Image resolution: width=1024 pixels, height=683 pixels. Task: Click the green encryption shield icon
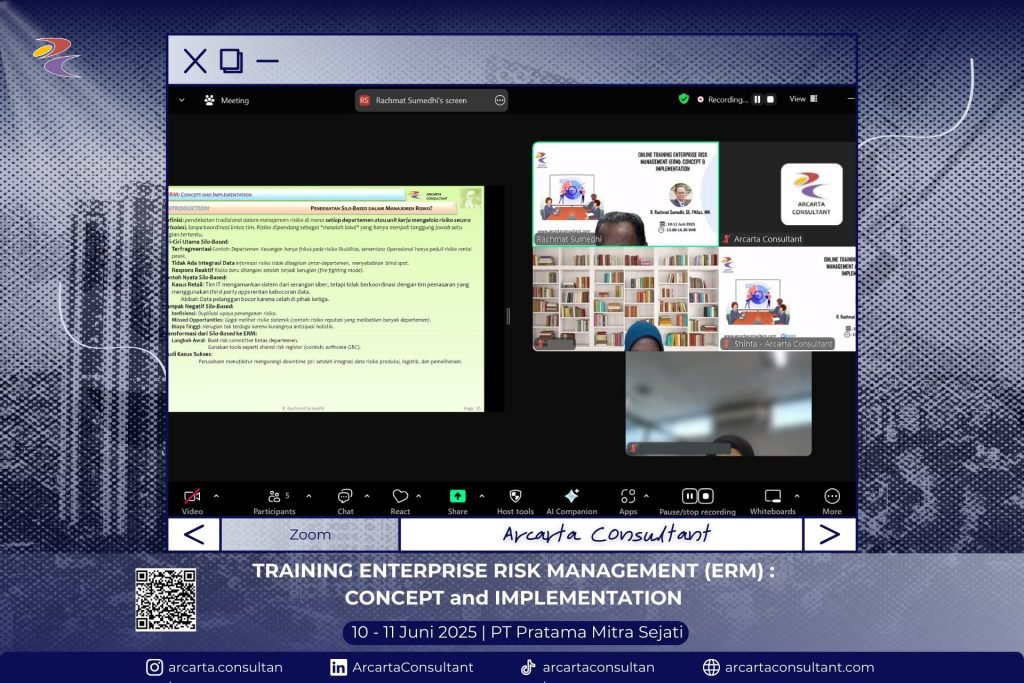tap(683, 99)
